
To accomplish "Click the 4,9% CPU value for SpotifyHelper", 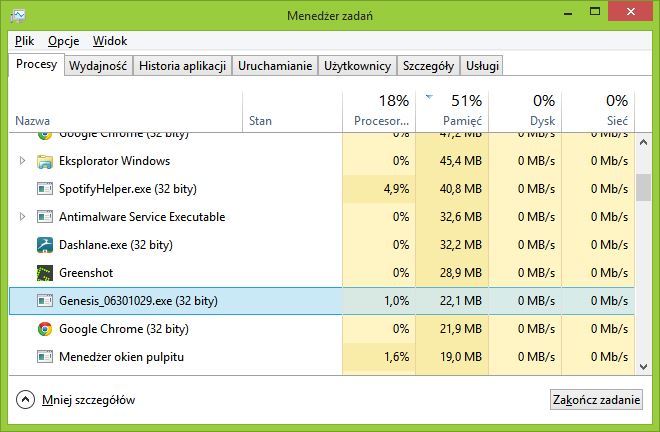I will [x=397, y=189].
